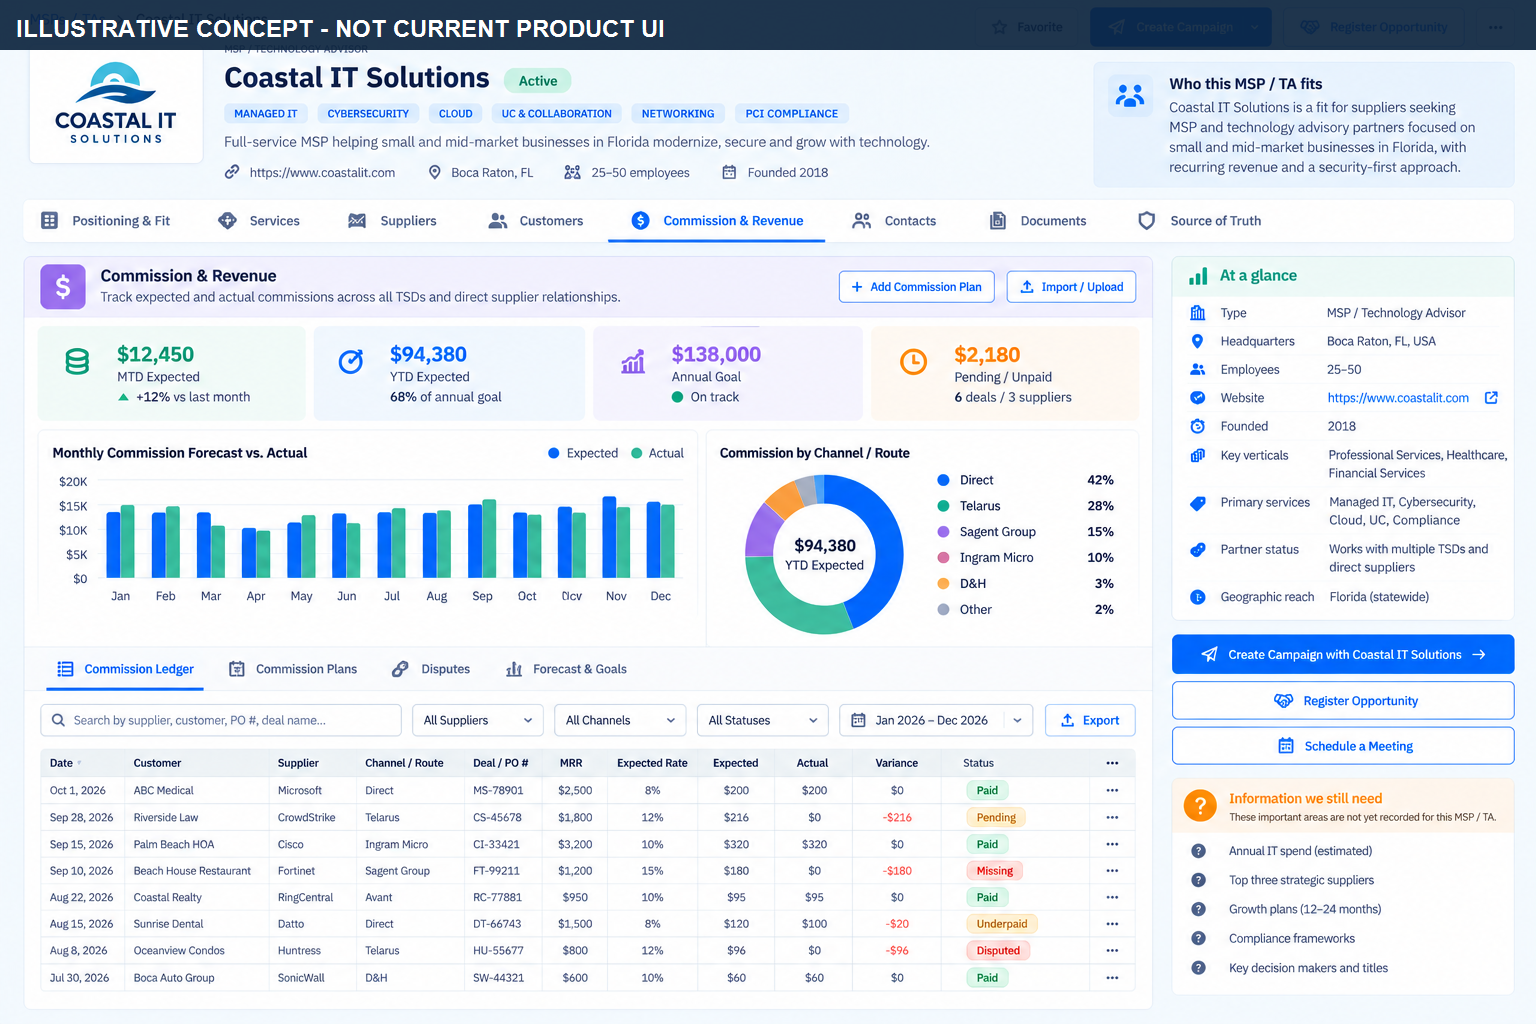
Task: Click the bar chart At a glance icon
Action: pyautogui.click(x=1197, y=276)
